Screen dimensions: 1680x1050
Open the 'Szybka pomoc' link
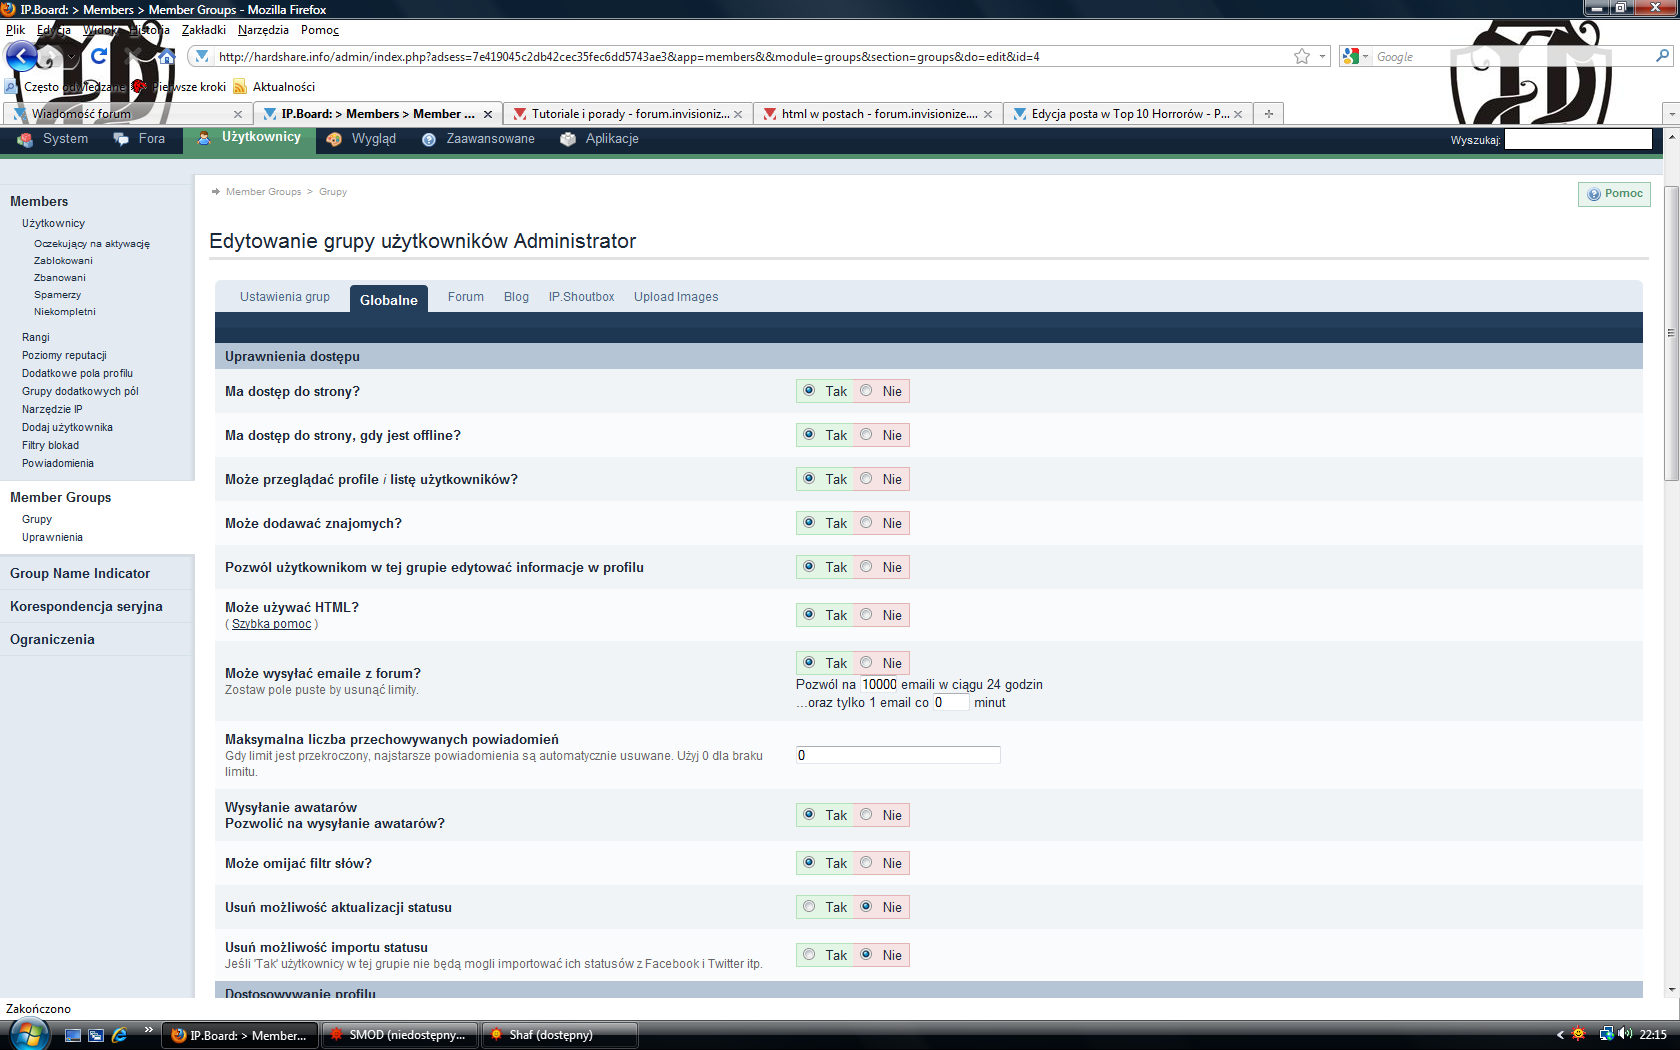(x=271, y=624)
